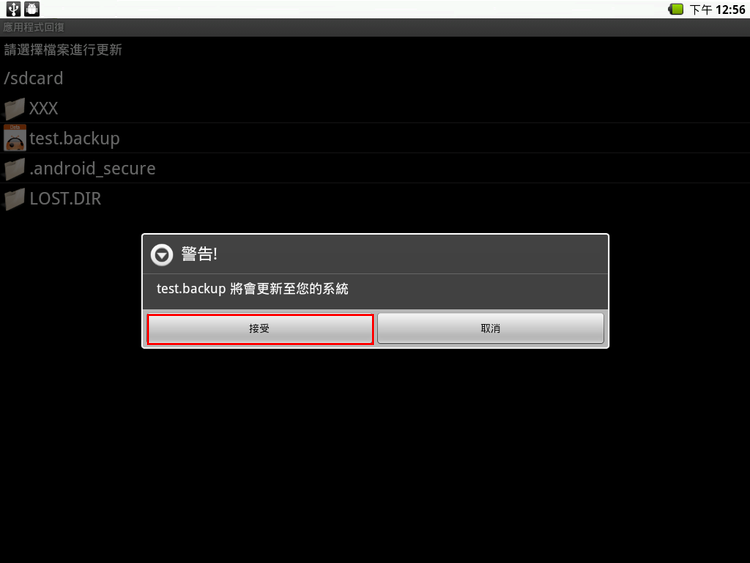Viewport: 750px width, 563px height.
Task: Click the 應用程式回復 title bar text
Action: pos(33,27)
